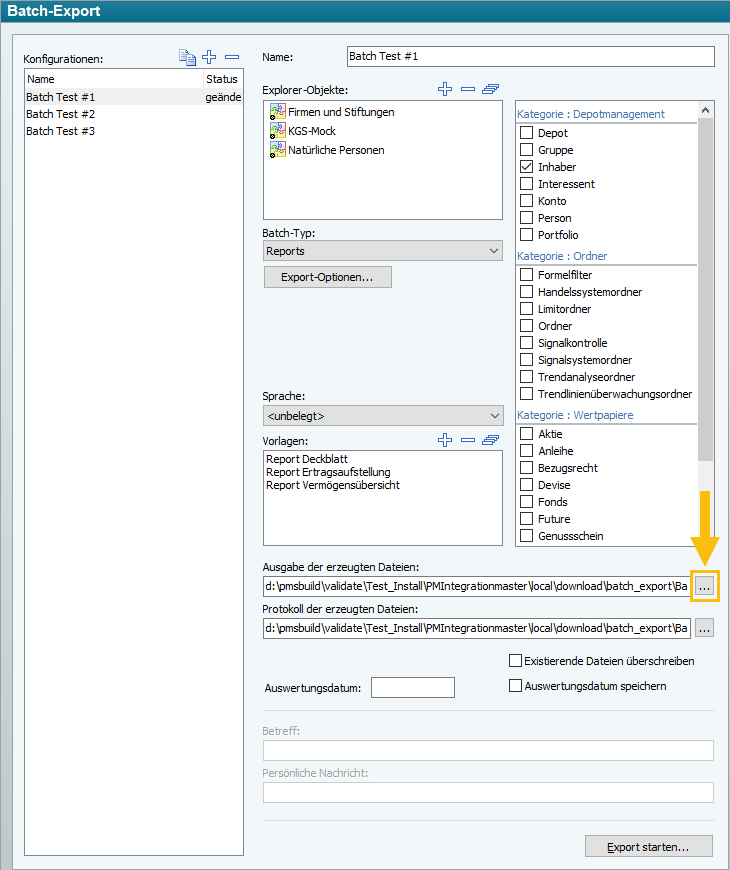730x870 pixels.
Task: Open the Batch-Typ Reports dropdown
Action: [x=382, y=251]
